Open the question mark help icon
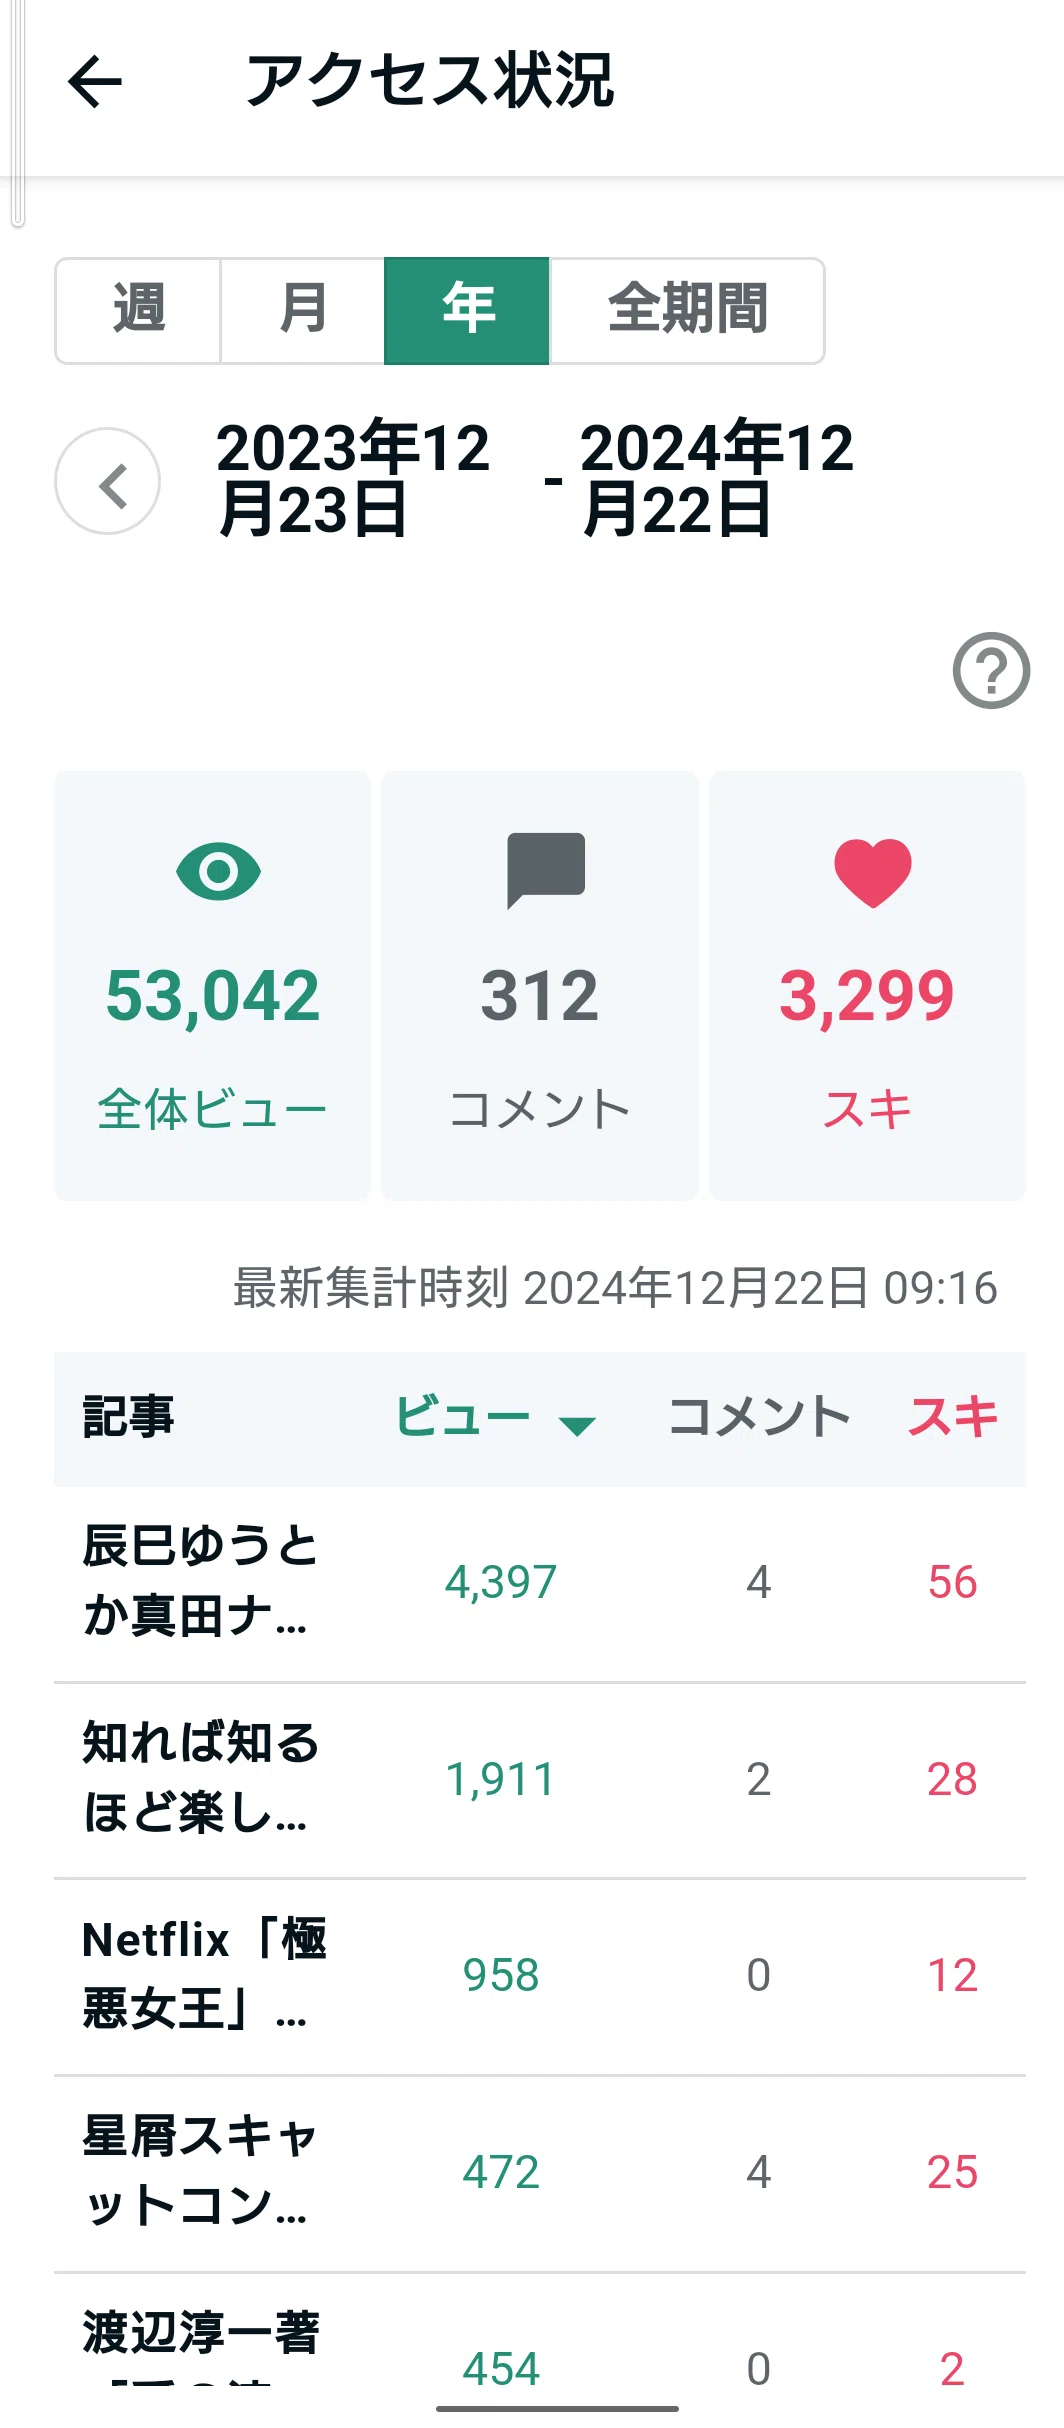Viewport: 1064px width, 2428px height. [x=991, y=670]
